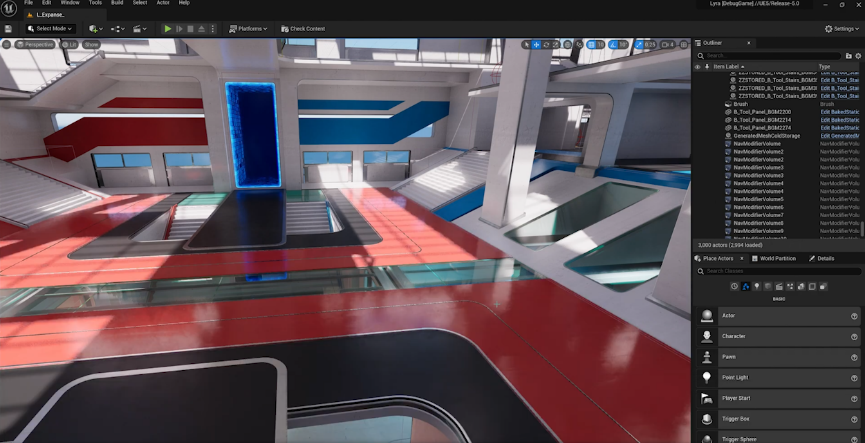The height and width of the screenshot is (443, 865).
Task: Click the surface snapping icon
Action: click(x=580, y=45)
